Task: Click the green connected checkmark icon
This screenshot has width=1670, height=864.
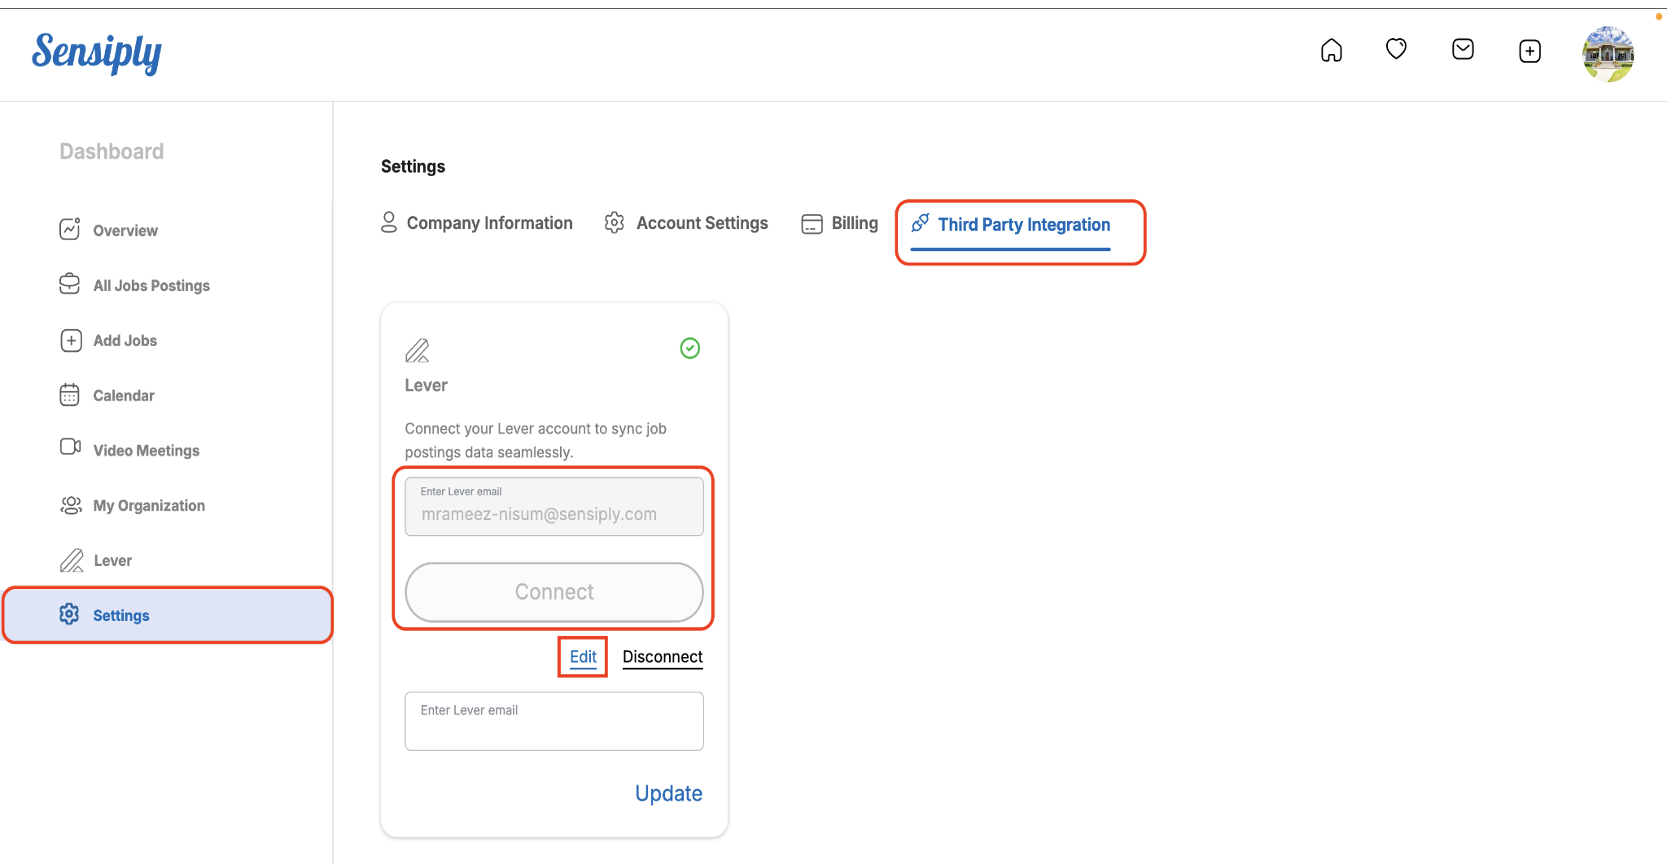Action: (690, 348)
